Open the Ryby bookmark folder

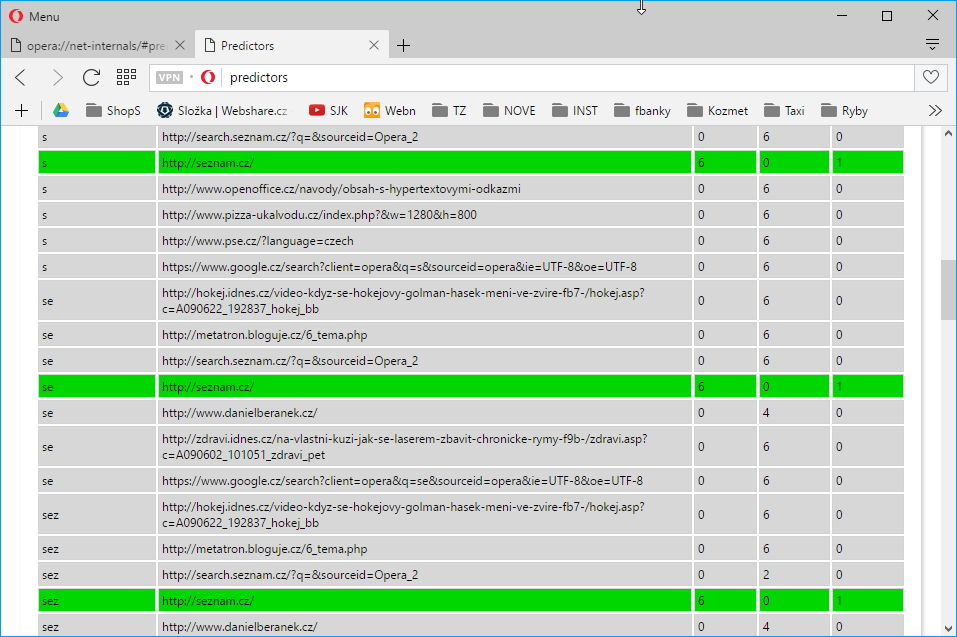click(845, 110)
